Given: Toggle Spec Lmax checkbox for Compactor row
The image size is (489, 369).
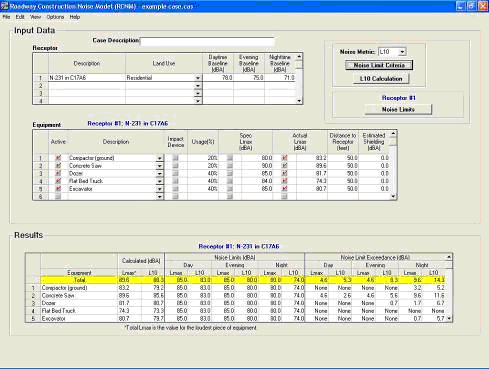Looking at the screenshot, I should (230, 158).
